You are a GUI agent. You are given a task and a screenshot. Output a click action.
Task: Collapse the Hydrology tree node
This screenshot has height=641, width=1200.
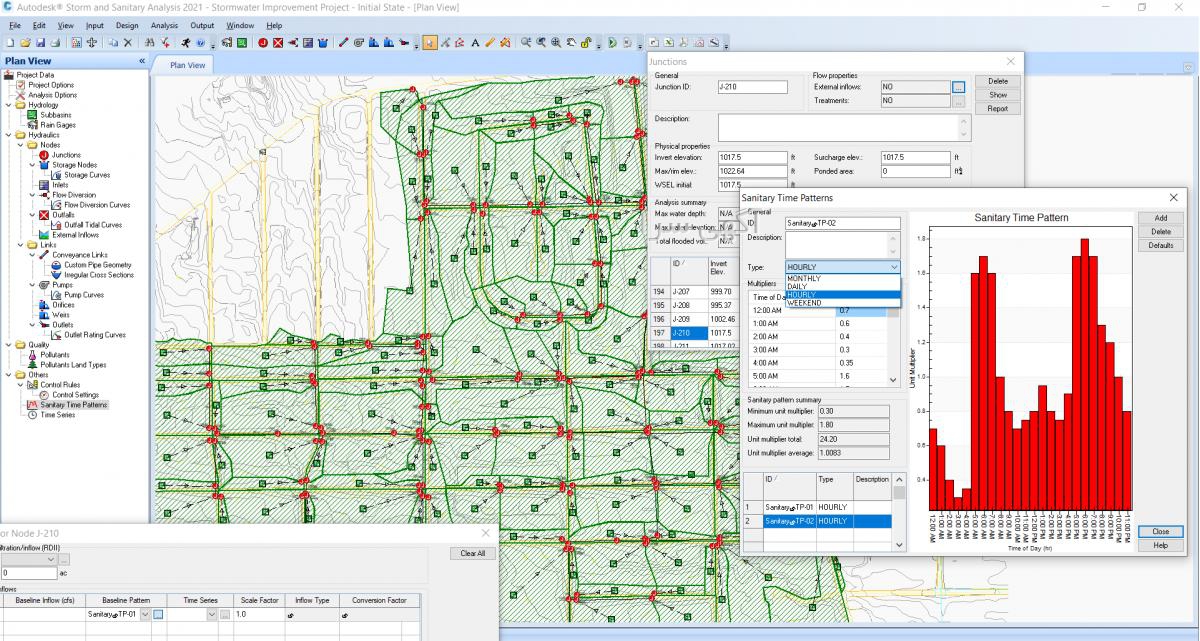click(9, 105)
